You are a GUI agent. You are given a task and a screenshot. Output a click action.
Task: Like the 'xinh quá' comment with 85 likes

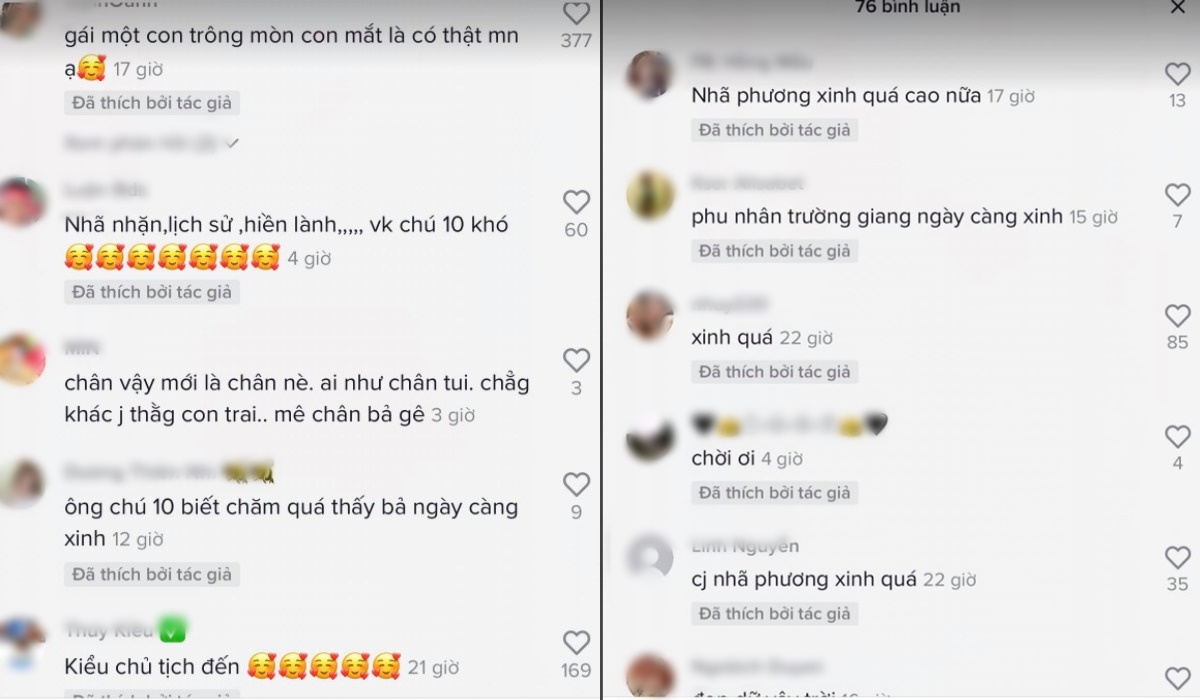(1178, 315)
